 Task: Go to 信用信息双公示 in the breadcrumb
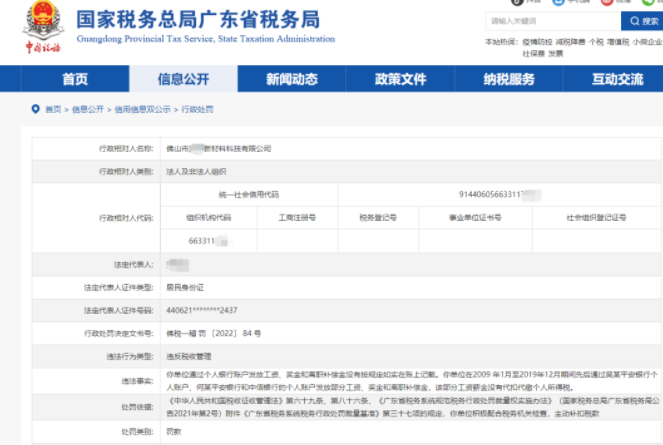click(x=142, y=110)
